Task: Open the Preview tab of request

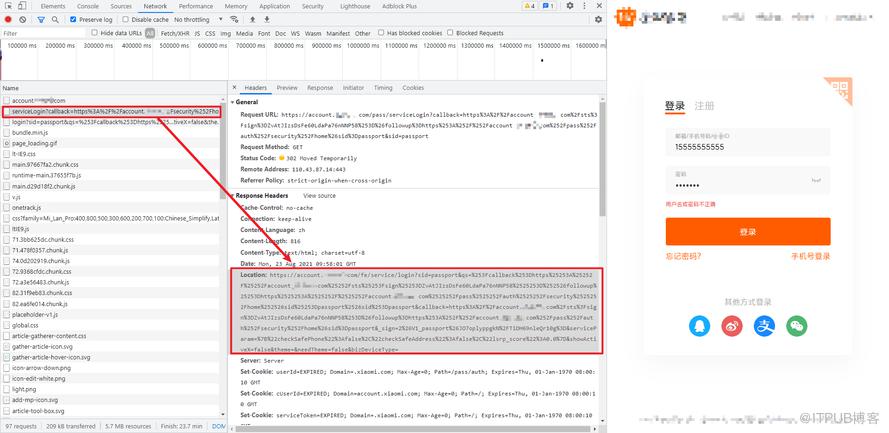Action: 287,88
